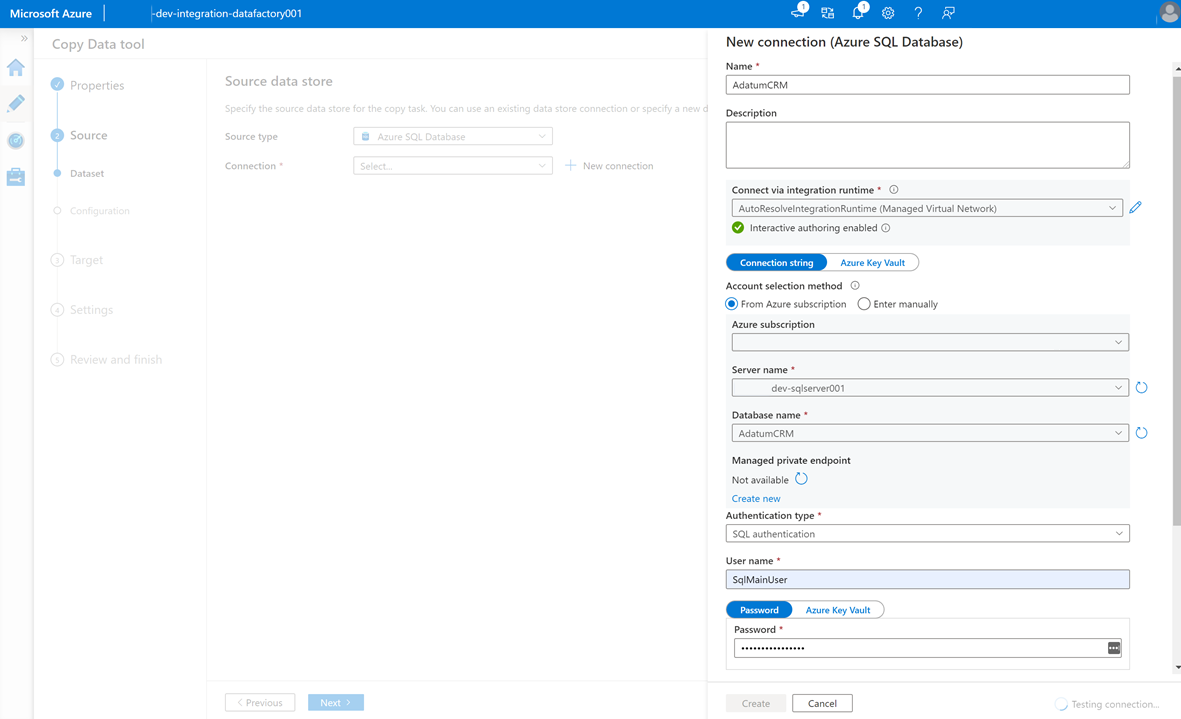Click Microsoft Azure header title
The width and height of the screenshot is (1181, 719).
click(50, 14)
